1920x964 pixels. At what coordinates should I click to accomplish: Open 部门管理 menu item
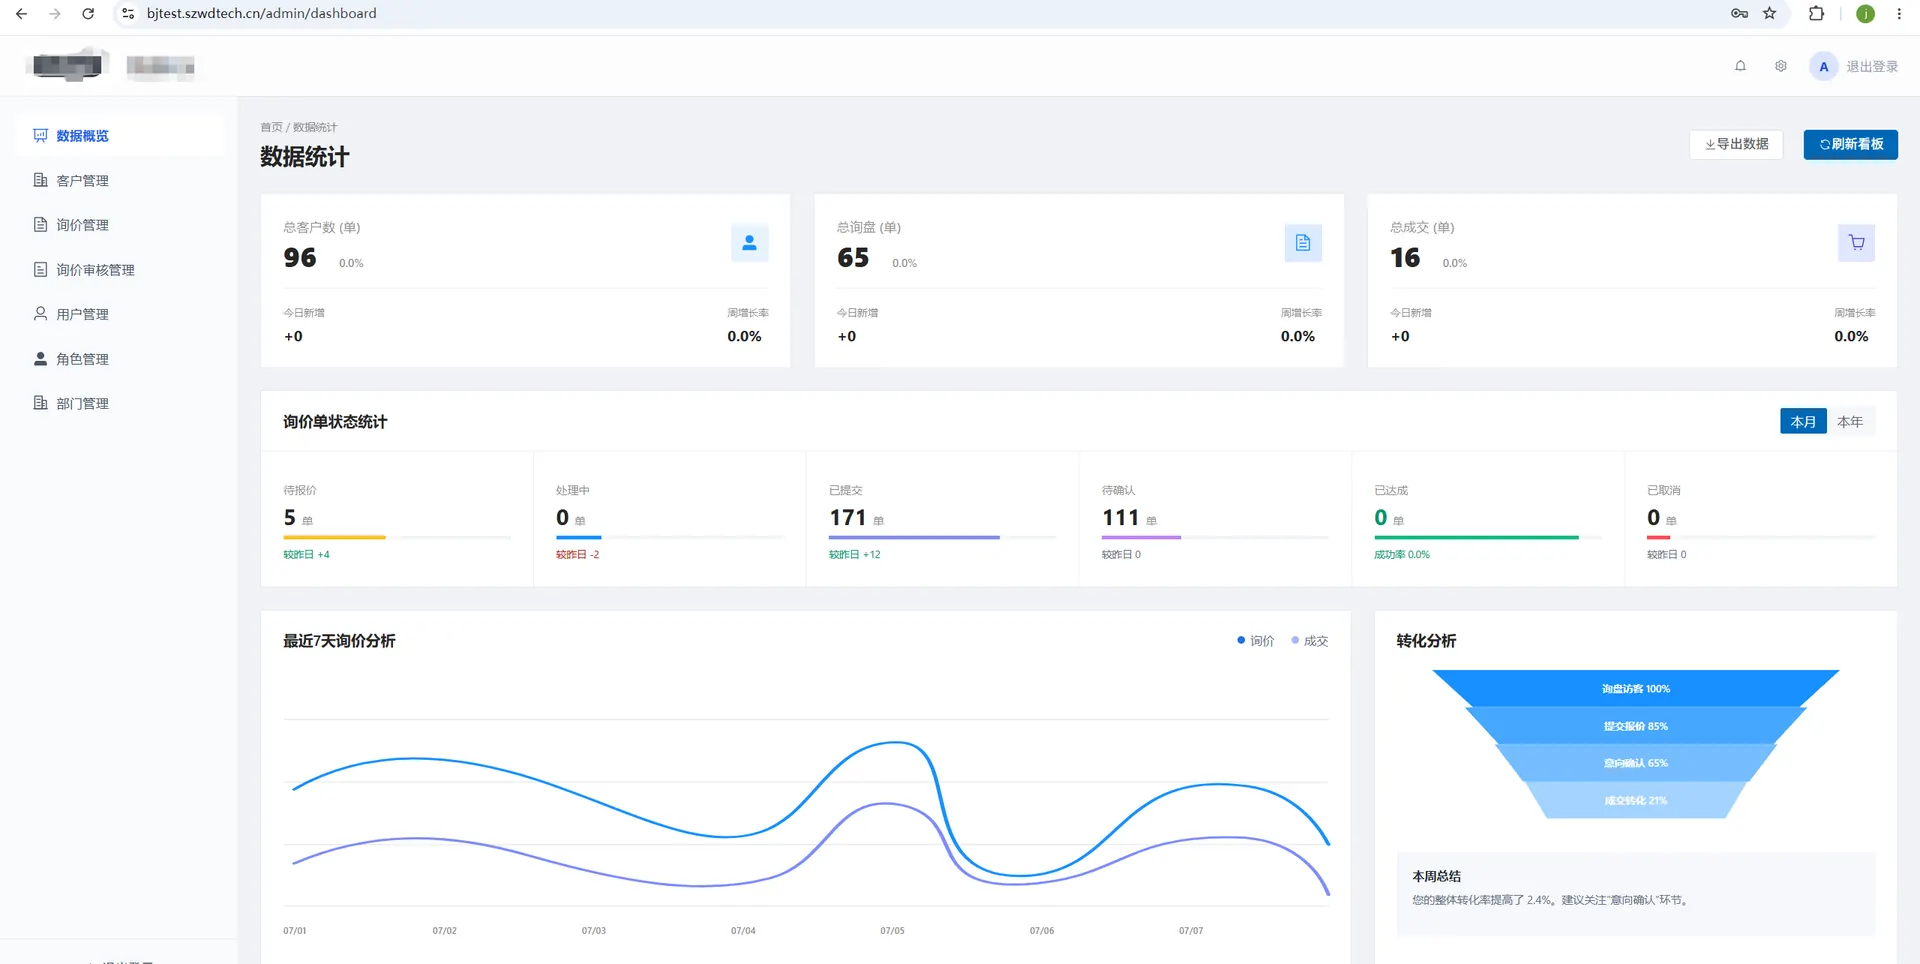[x=120, y=403]
